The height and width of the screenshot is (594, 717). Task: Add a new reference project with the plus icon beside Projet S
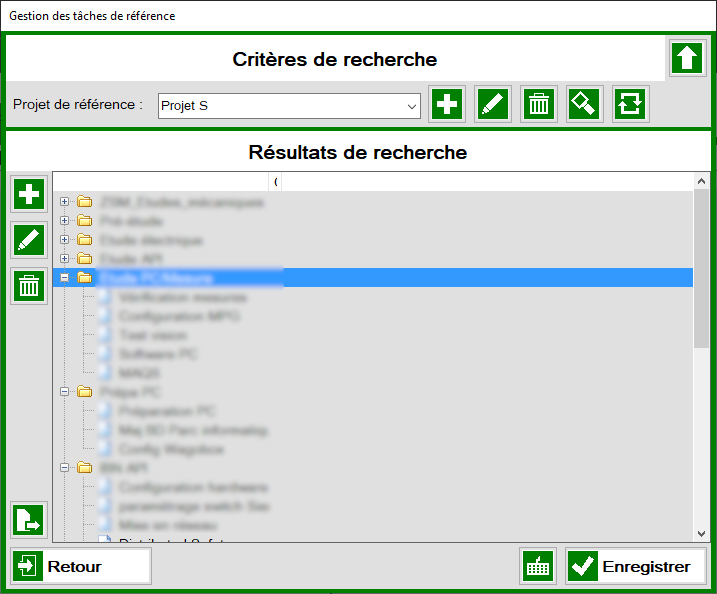pos(447,104)
